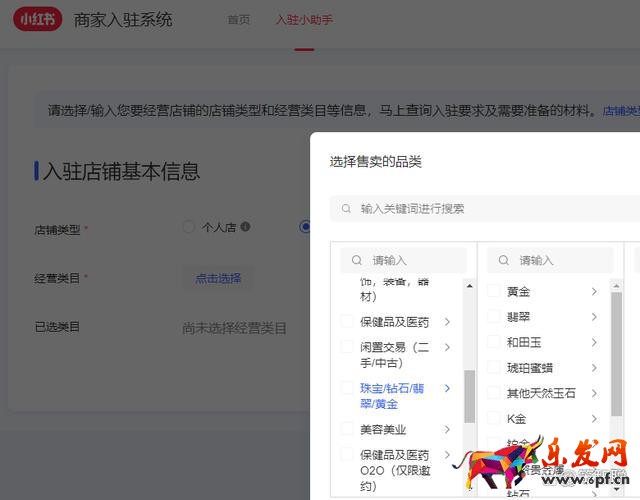Image resolution: width=640 pixels, height=500 pixels.
Task: Enable the 和田玉 checkbox
Action: point(493,342)
